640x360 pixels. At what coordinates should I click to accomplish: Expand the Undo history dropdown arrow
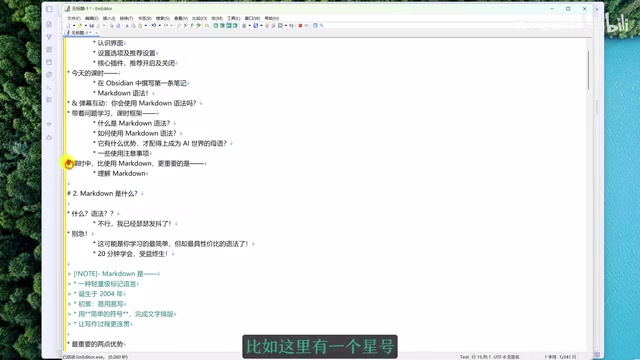tap(160, 25)
